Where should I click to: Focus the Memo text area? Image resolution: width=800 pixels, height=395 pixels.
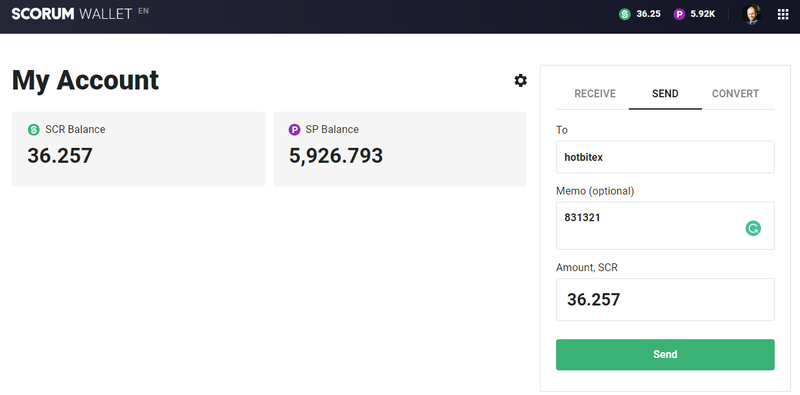pyautogui.click(x=665, y=226)
